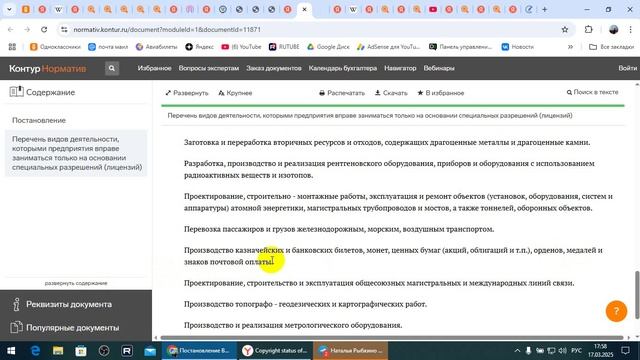Image resolution: width=640 pixels, height=360 pixels.
Task: Open Вебинары menu item
Action: [x=439, y=68]
